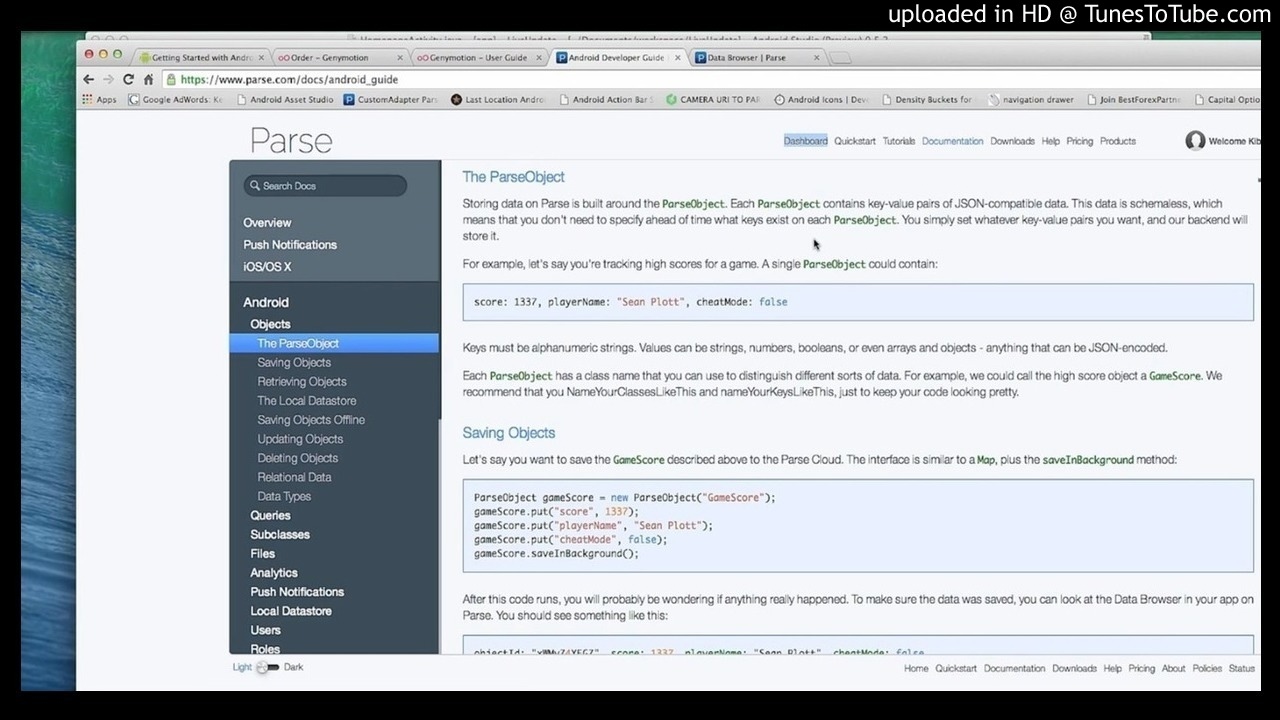
Task: Open the Android Asset Studio bookmark
Action: (285, 100)
